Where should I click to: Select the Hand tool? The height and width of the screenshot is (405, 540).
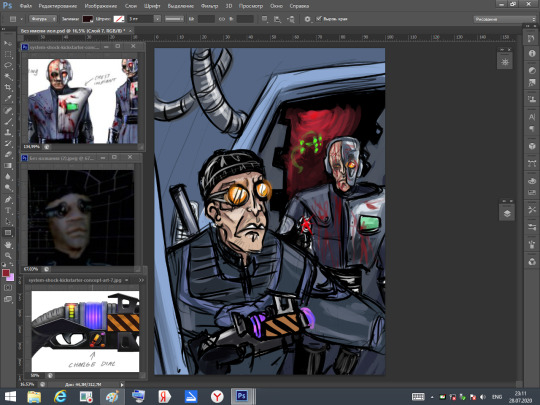8,245
